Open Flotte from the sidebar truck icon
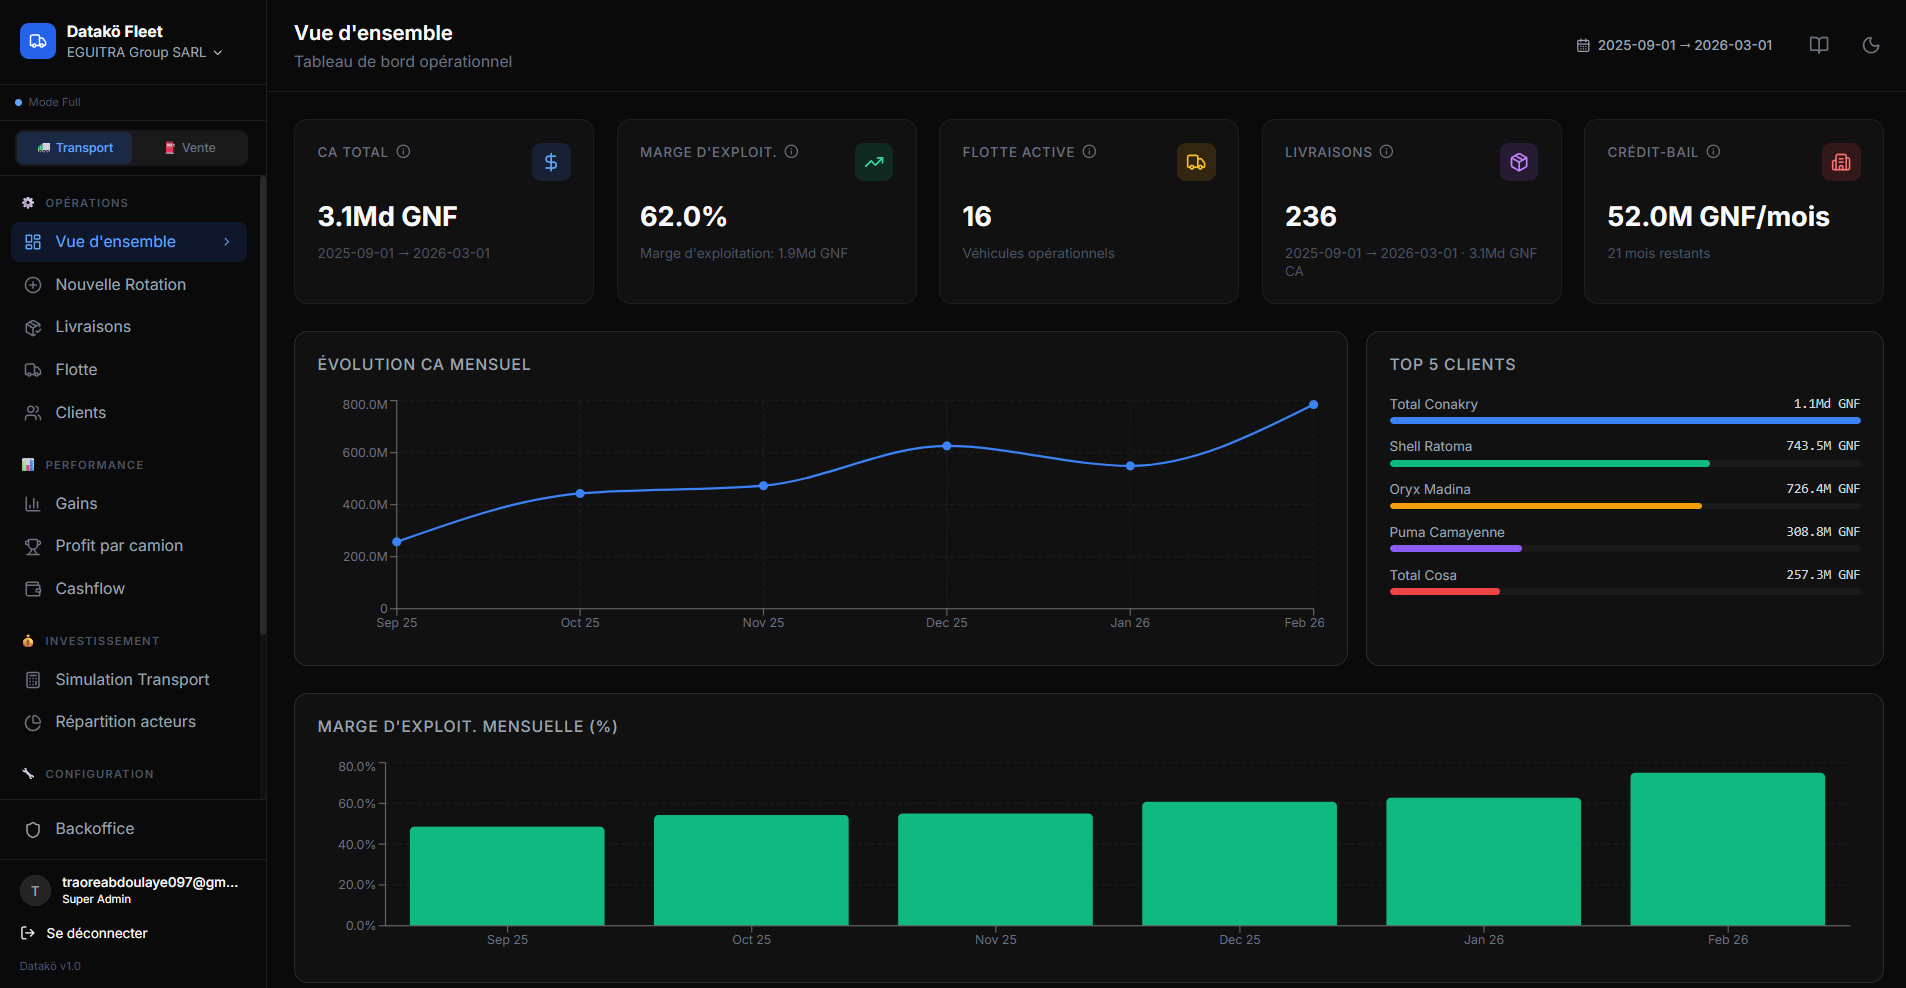The width and height of the screenshot is (1906, 988). 33,369
